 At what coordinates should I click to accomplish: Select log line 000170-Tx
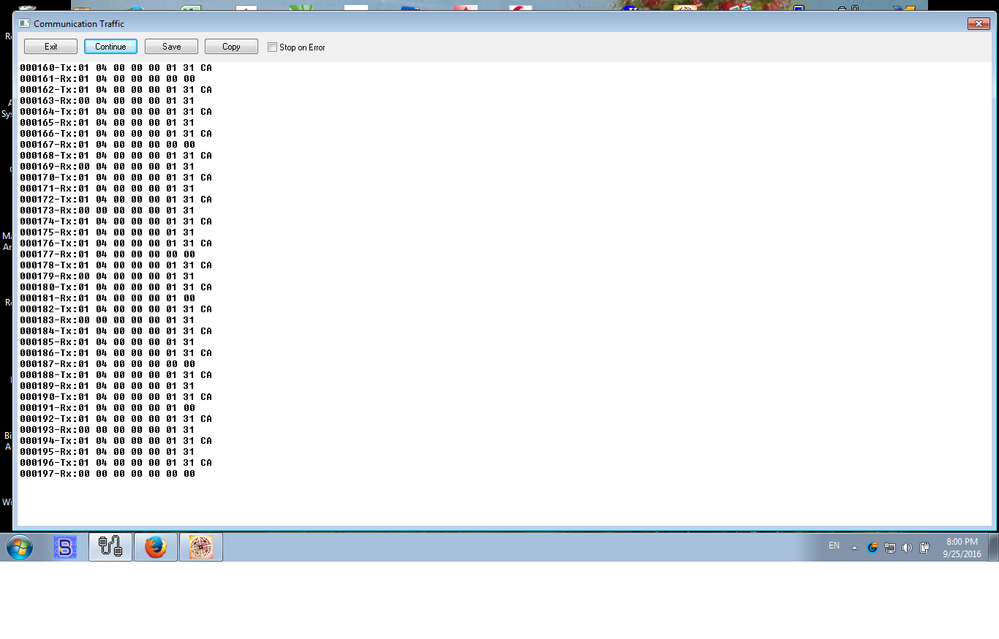116,178
